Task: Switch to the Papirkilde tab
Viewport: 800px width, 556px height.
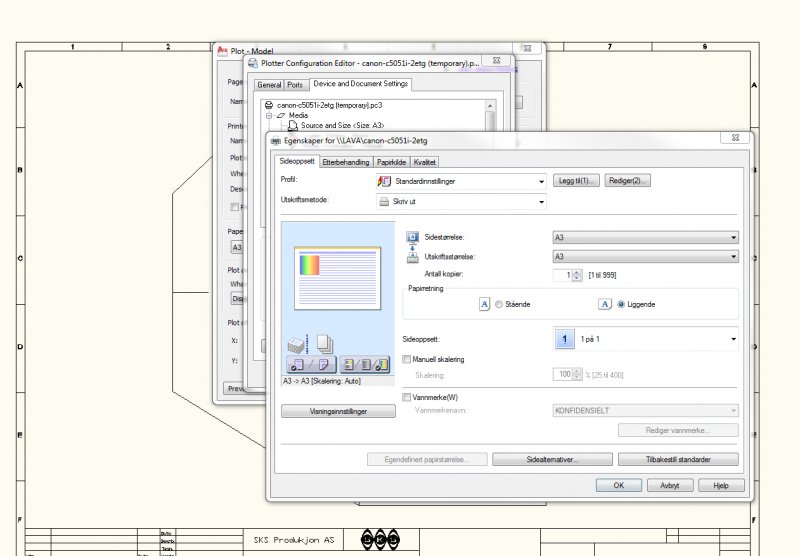Action: (x=391, y=162)
